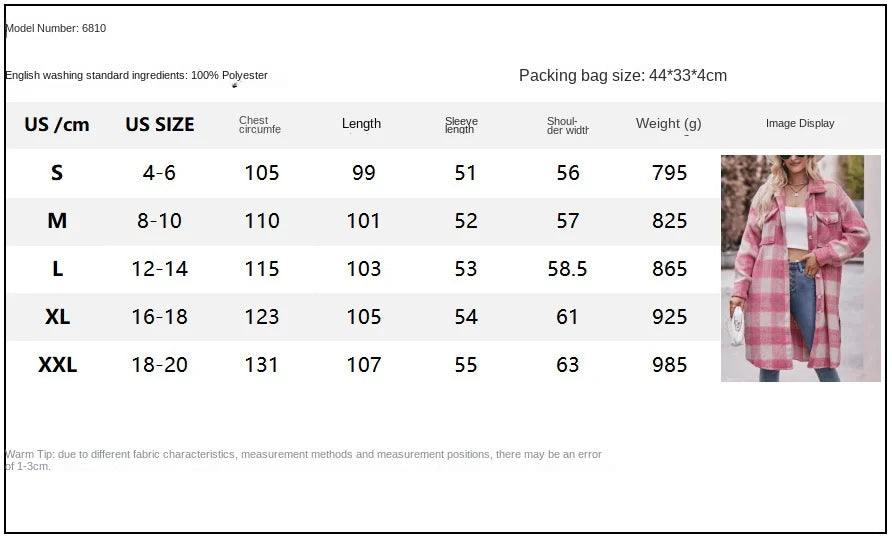Select the 58.5 shoulder width value
The height and width of the screenshot is (539, 892).
(568, 269)
